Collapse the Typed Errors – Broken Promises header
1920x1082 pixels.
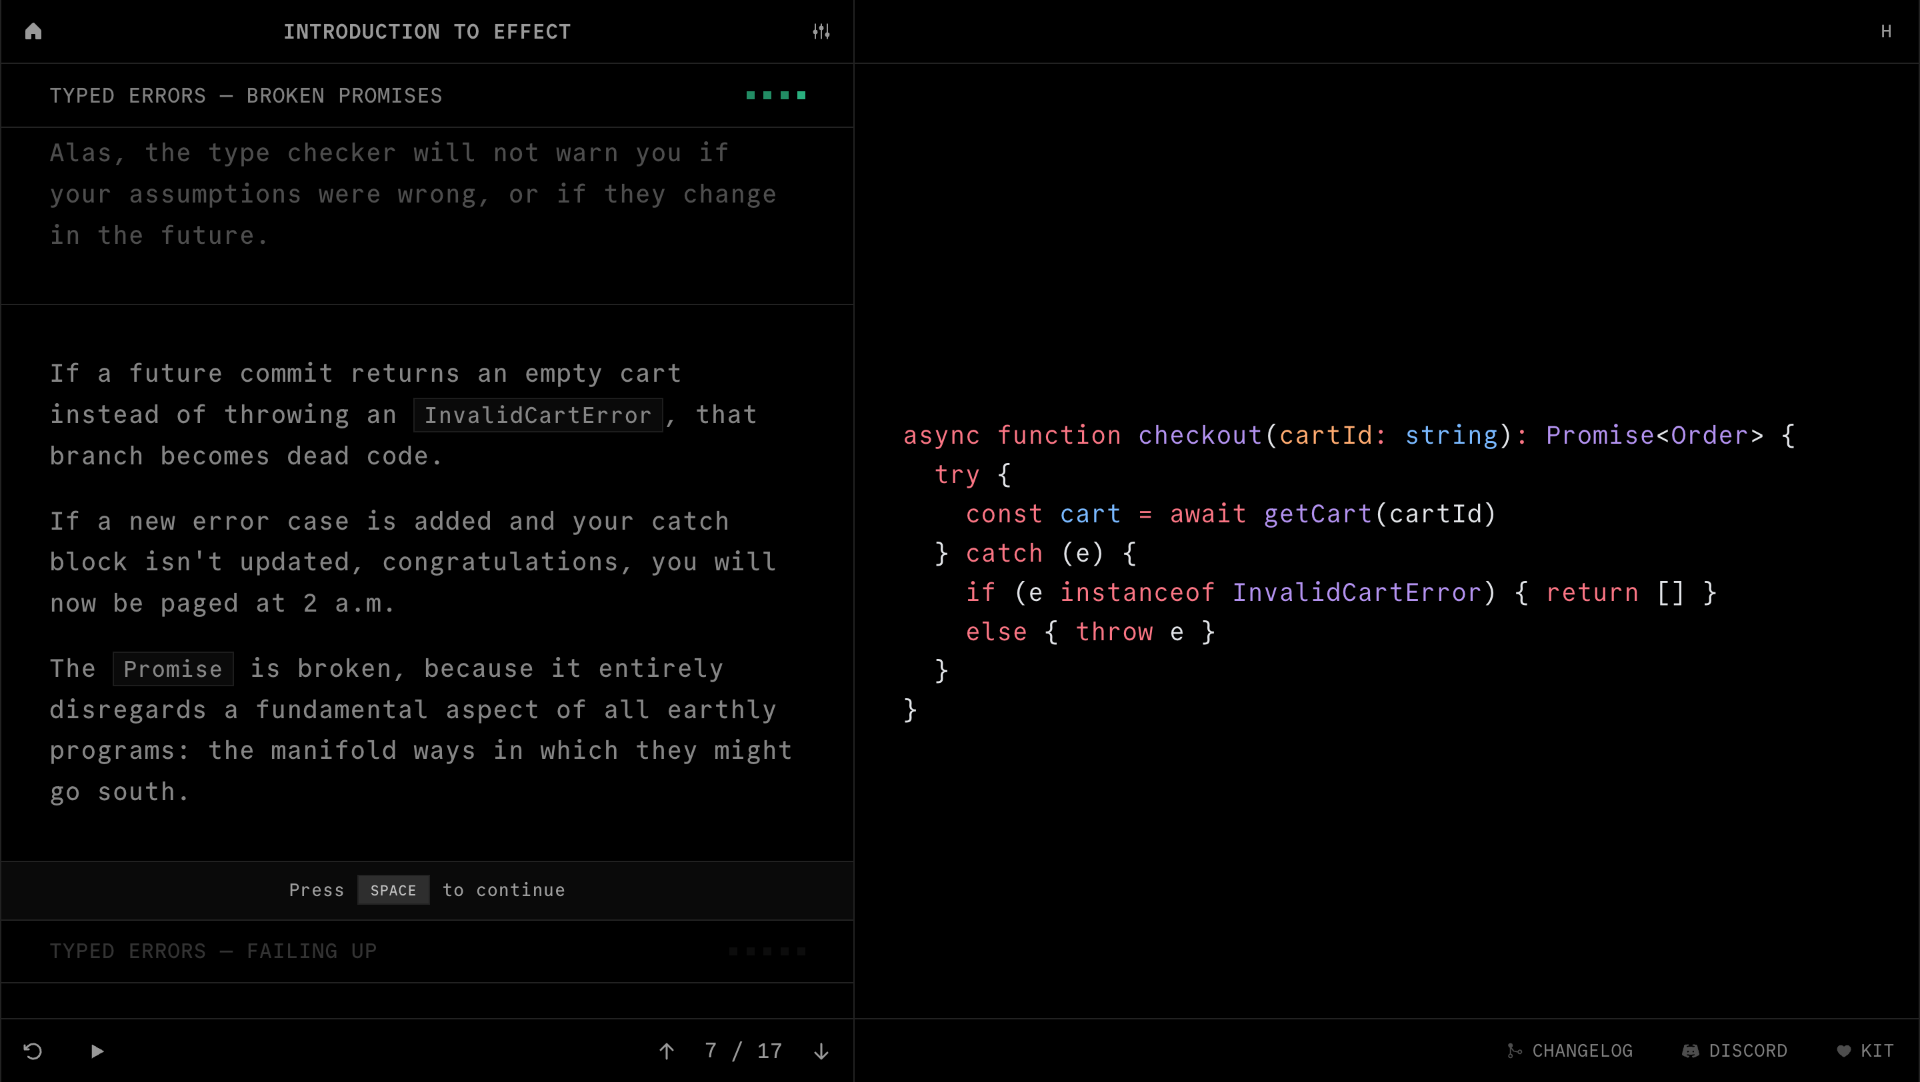coord(246,96)
